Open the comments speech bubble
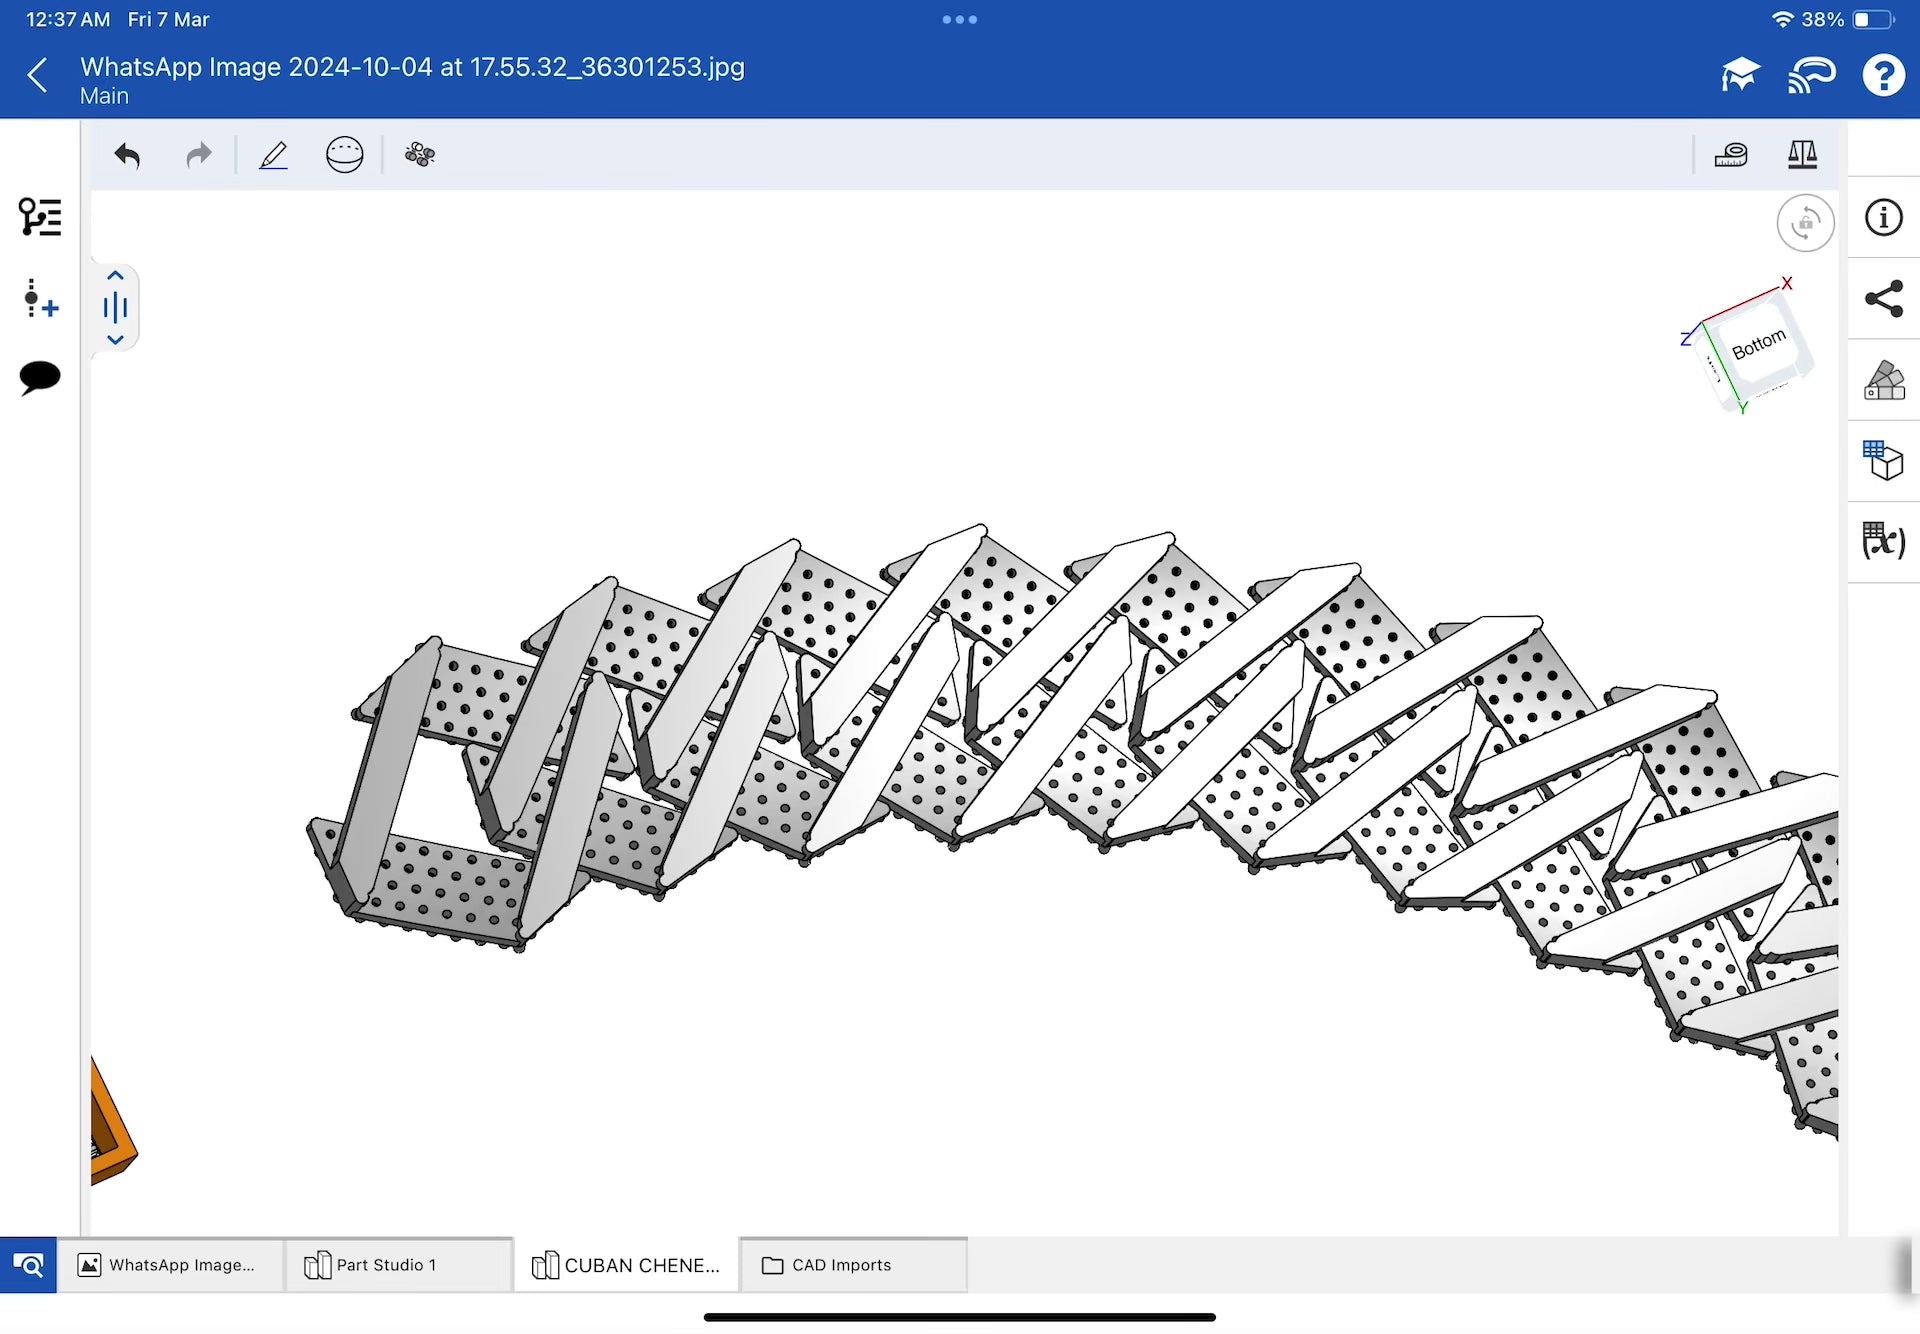 [40, 377]
